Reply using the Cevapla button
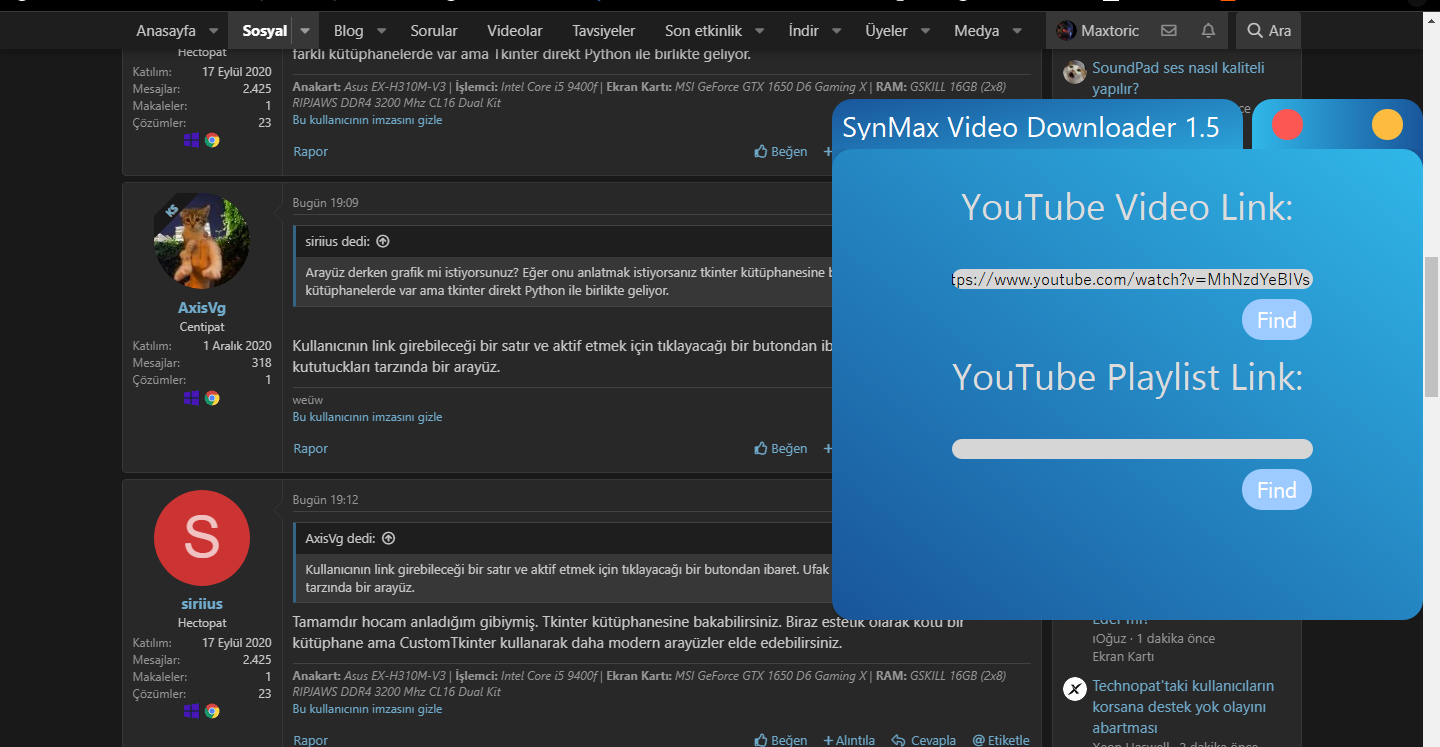 924,741
